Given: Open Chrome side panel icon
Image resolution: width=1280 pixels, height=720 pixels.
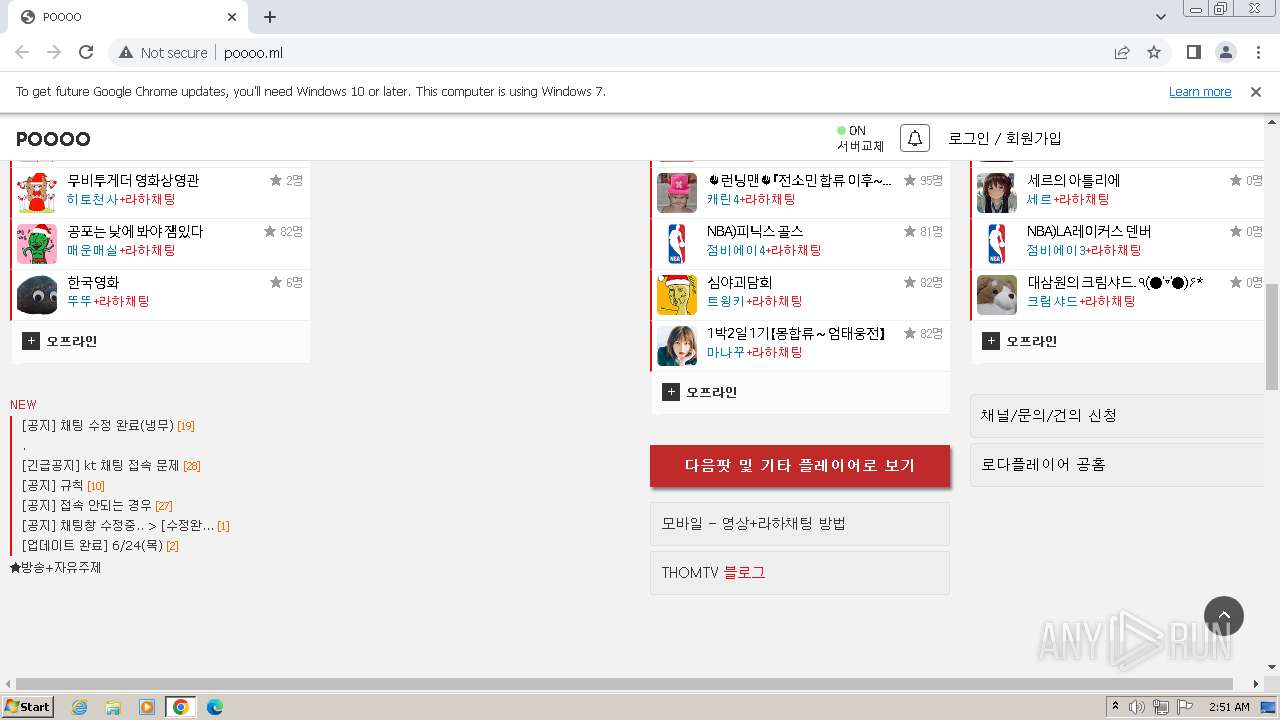Looking at the screenshot, I should (1193, 52).
